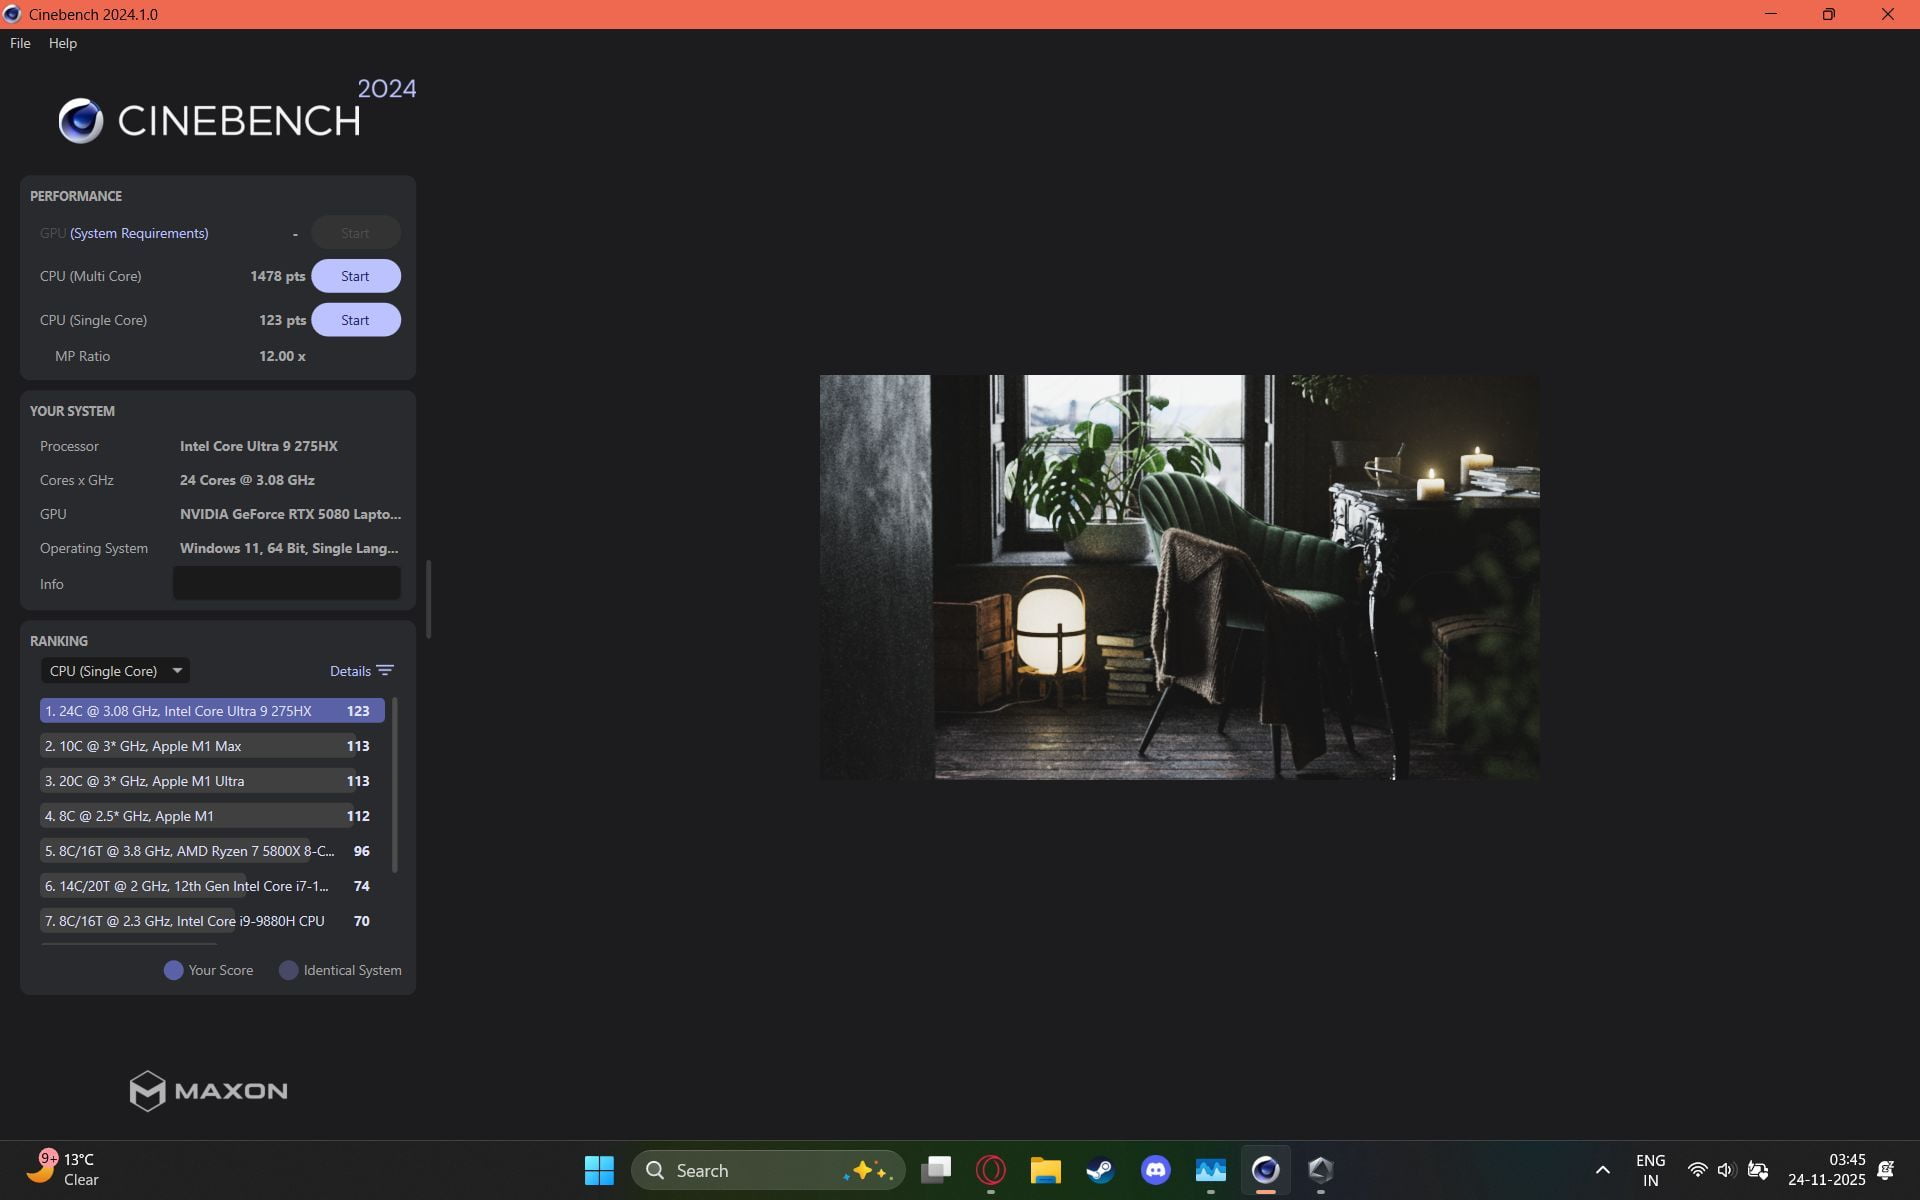Click the left panel vertical scrollbar
Viewport: 1920px width, 1200px height.
pos(428,598)
